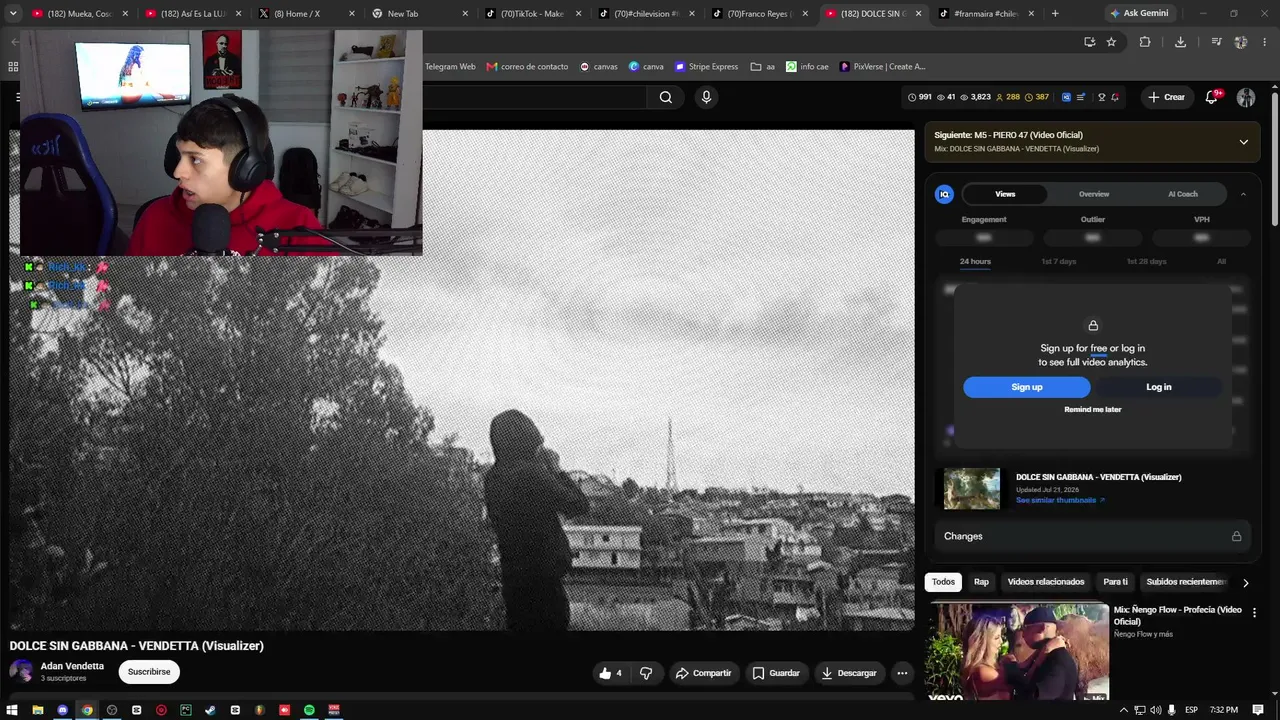Download video with Descargar button

[849, 673]
